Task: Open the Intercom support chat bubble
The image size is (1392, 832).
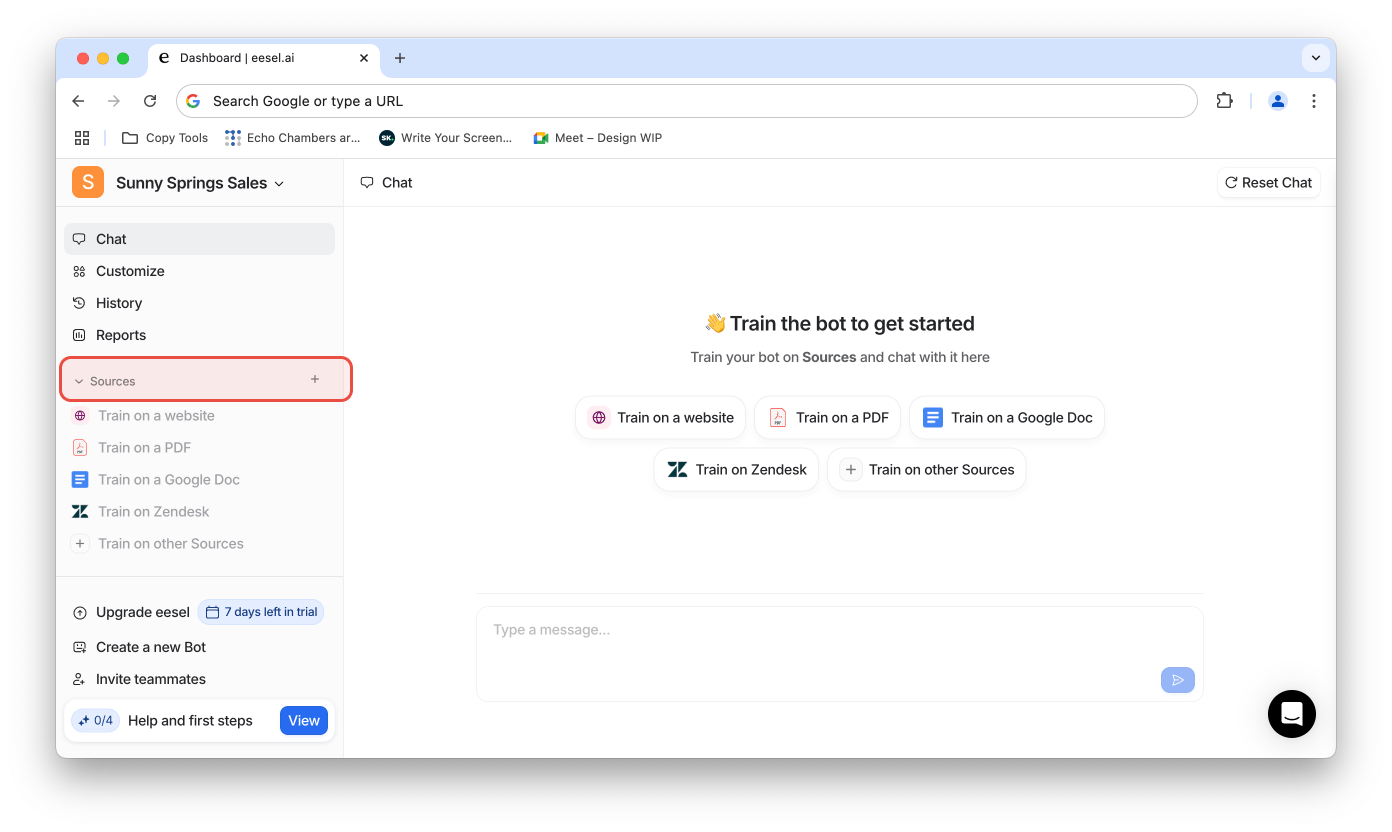Action: (1292, 714)
